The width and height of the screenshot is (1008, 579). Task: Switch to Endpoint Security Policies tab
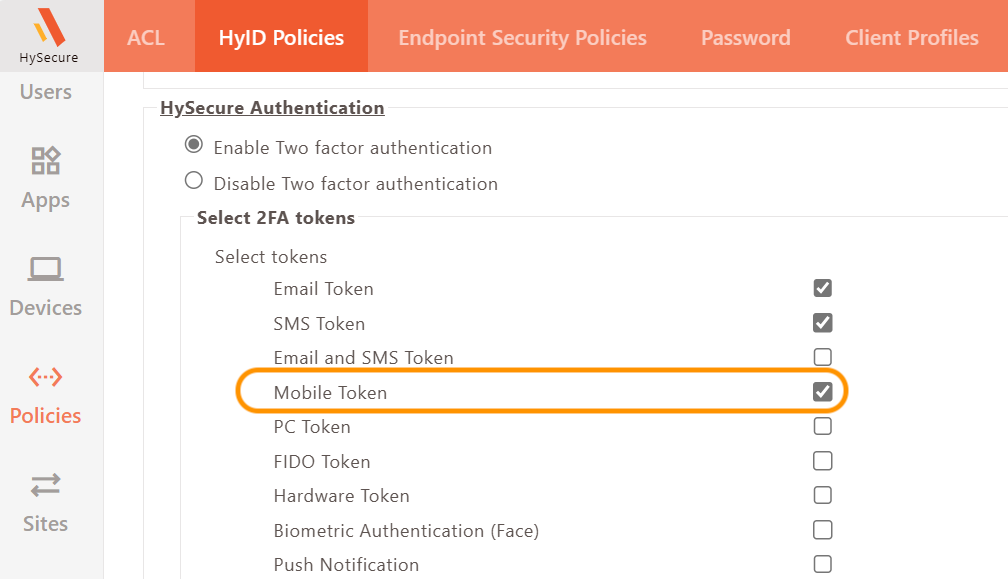(x=522, y=38)
